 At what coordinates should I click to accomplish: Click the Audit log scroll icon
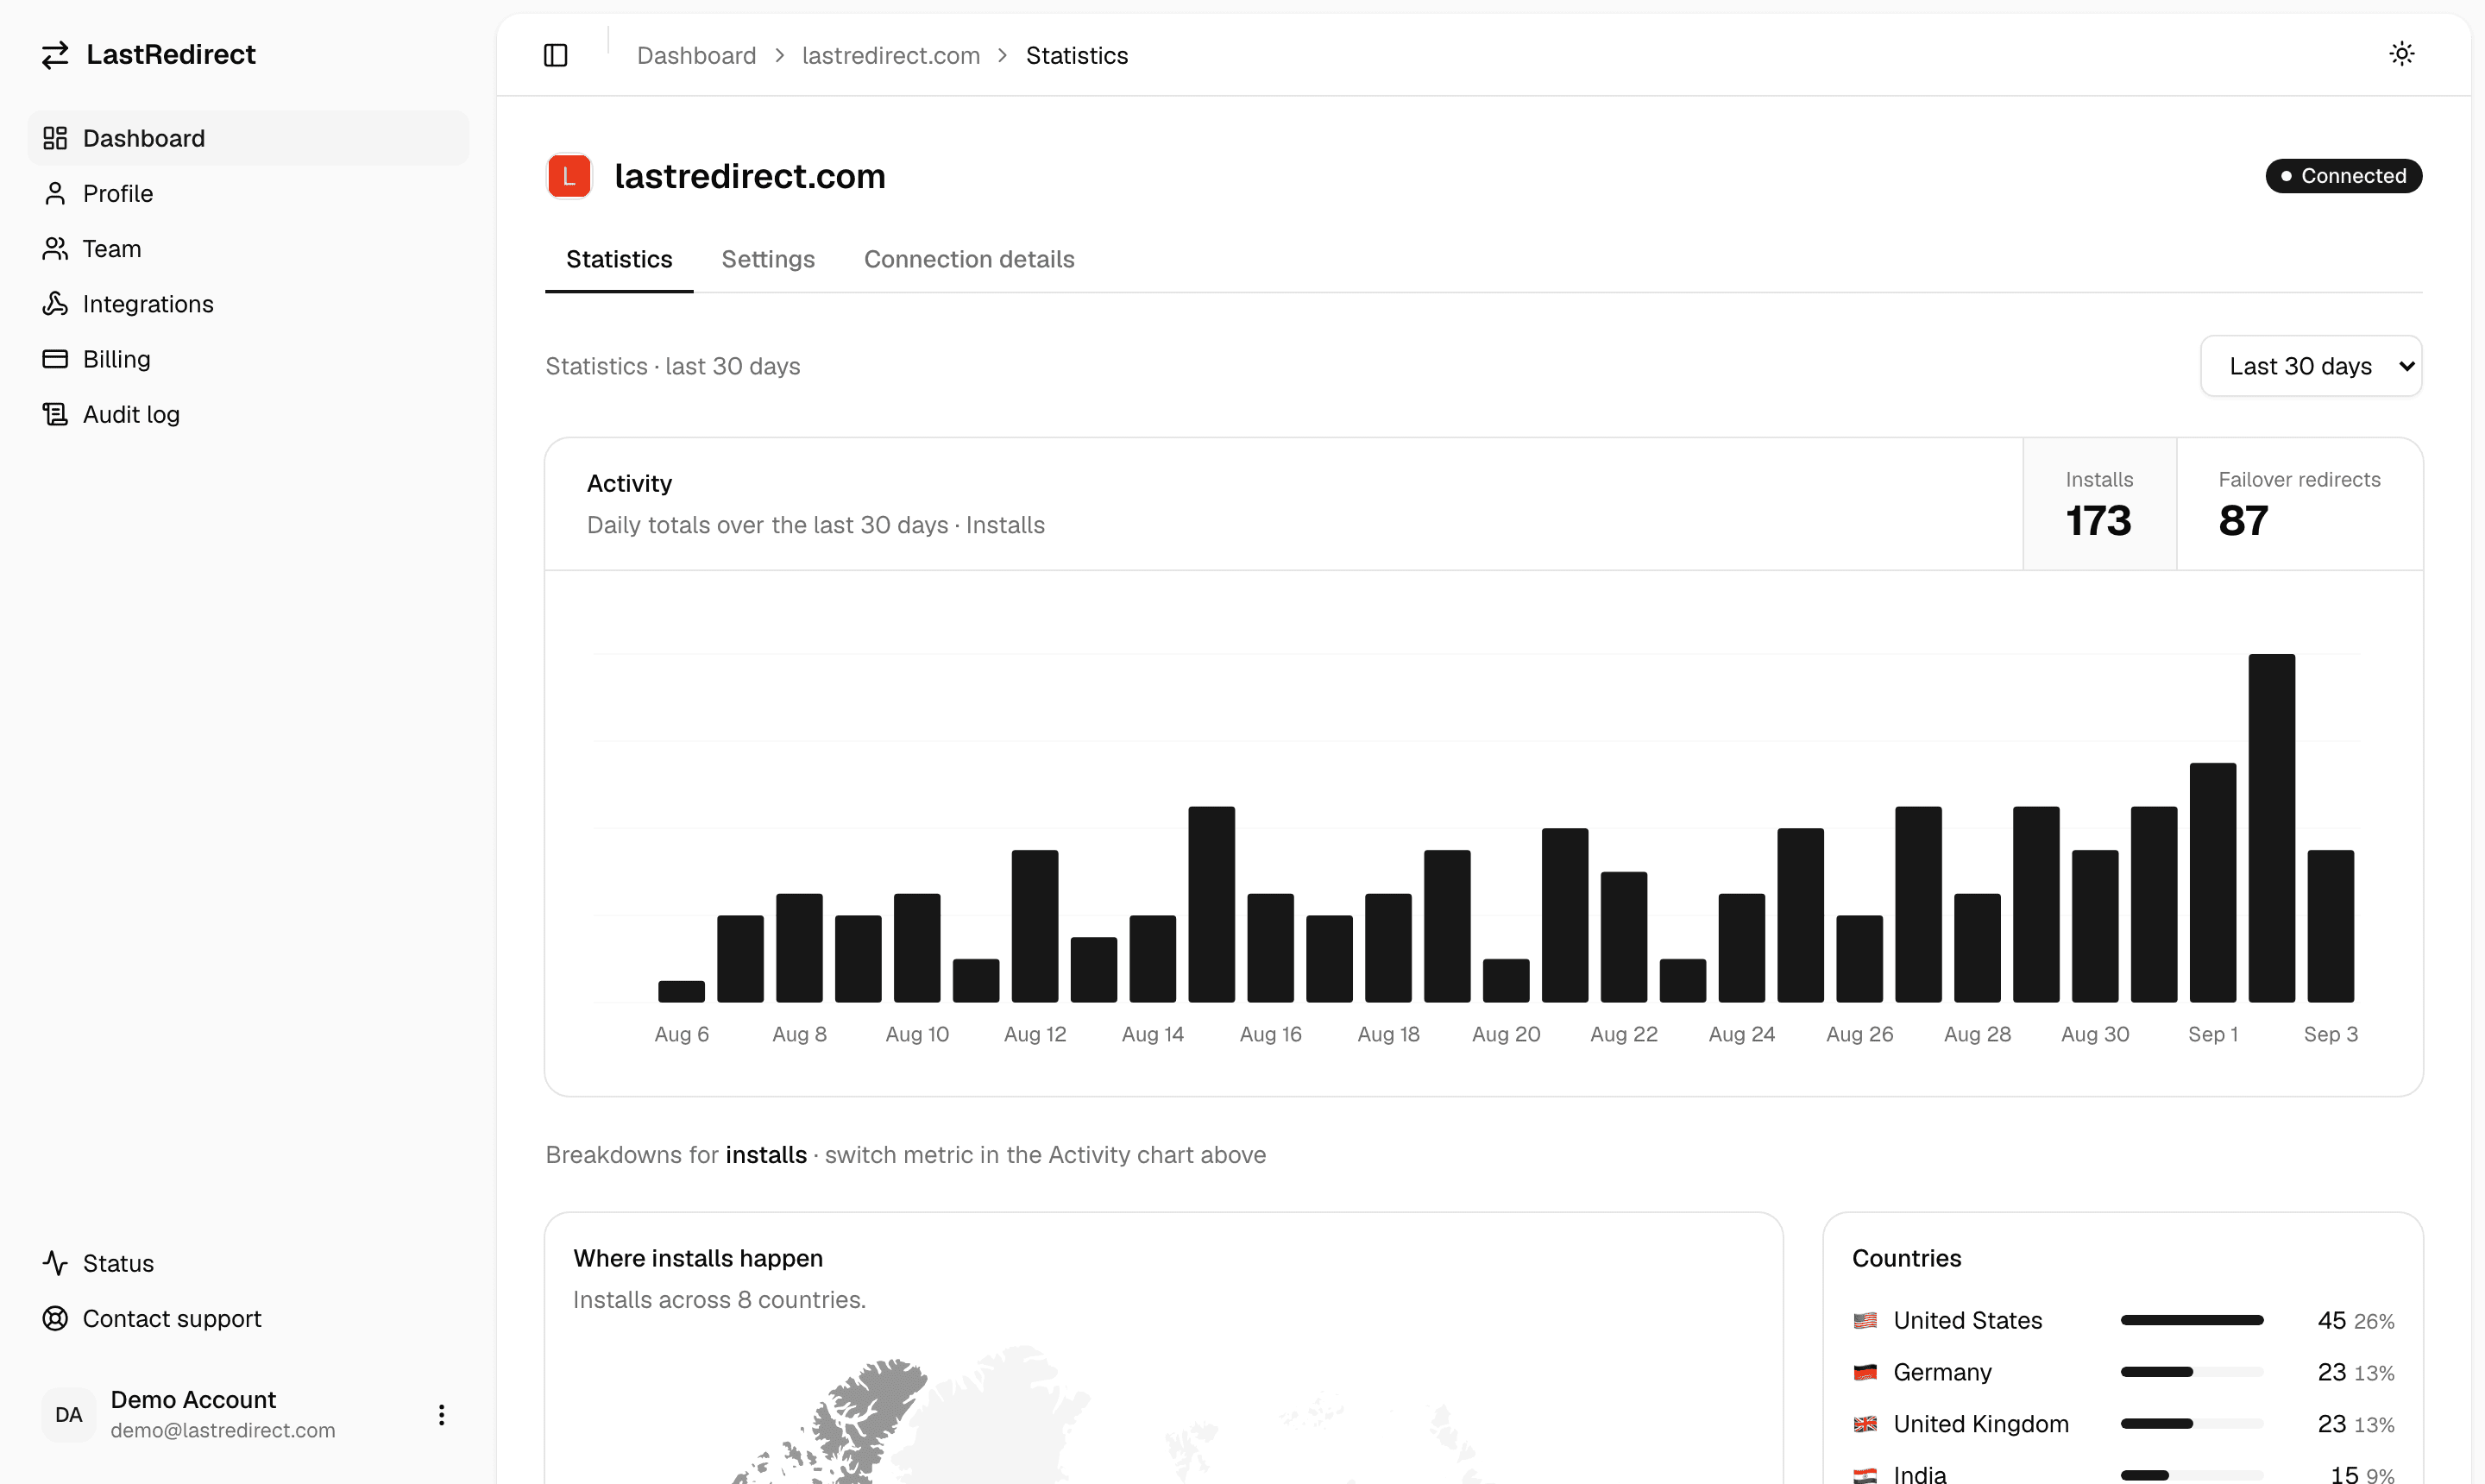coord(55,414)
